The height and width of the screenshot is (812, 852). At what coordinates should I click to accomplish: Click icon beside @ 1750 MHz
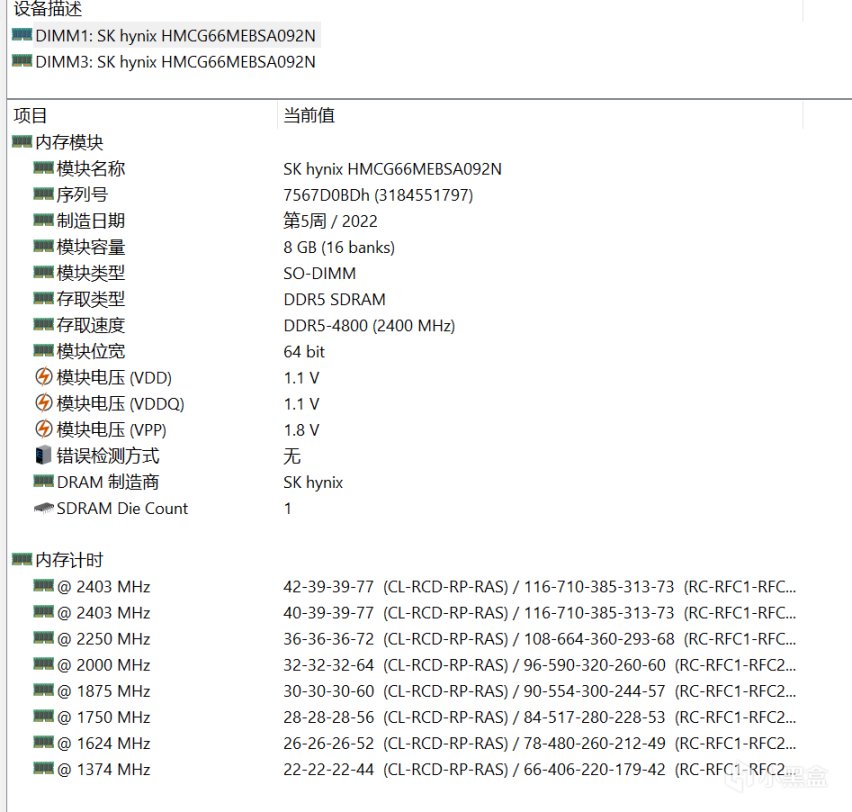coord(43,716)
